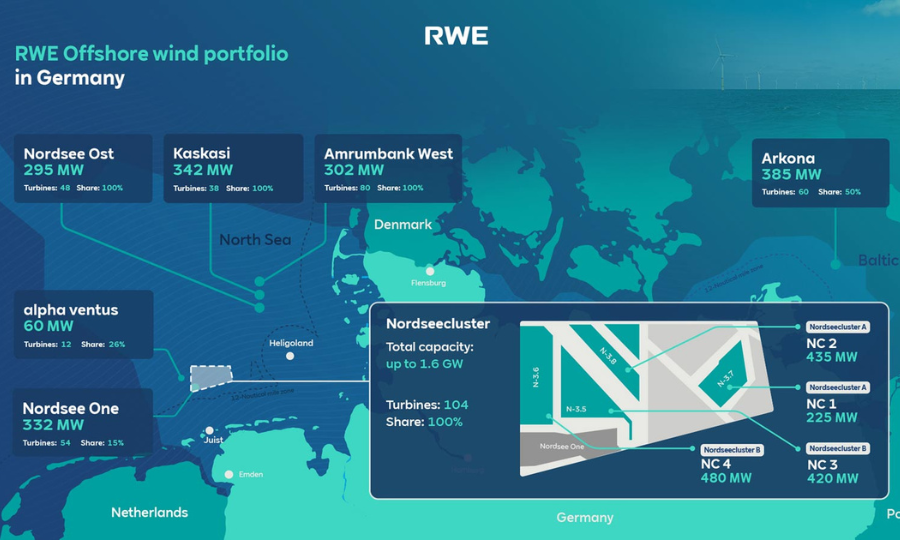Open the Amrumbank West 302 MW card
The width and height of the screenshot is (900, 540).
[388, 168]
